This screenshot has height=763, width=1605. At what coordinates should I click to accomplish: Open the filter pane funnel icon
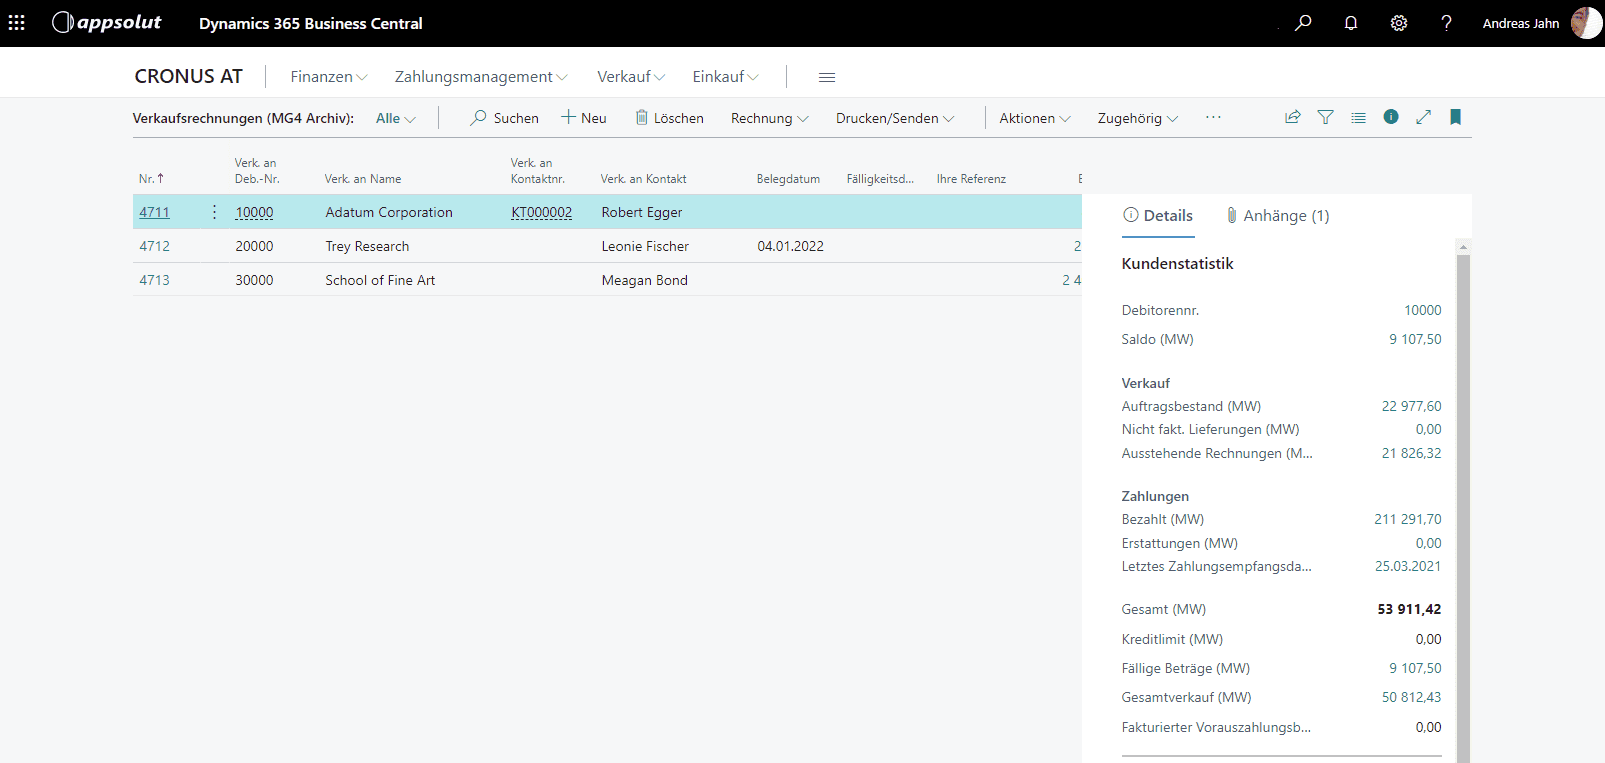(1325, 117)
